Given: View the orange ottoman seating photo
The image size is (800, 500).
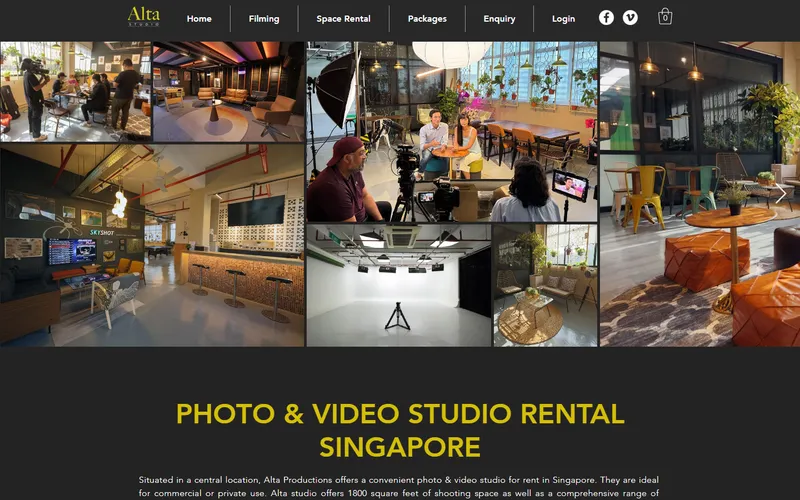Looking at the screenshot, I should 700,194.
